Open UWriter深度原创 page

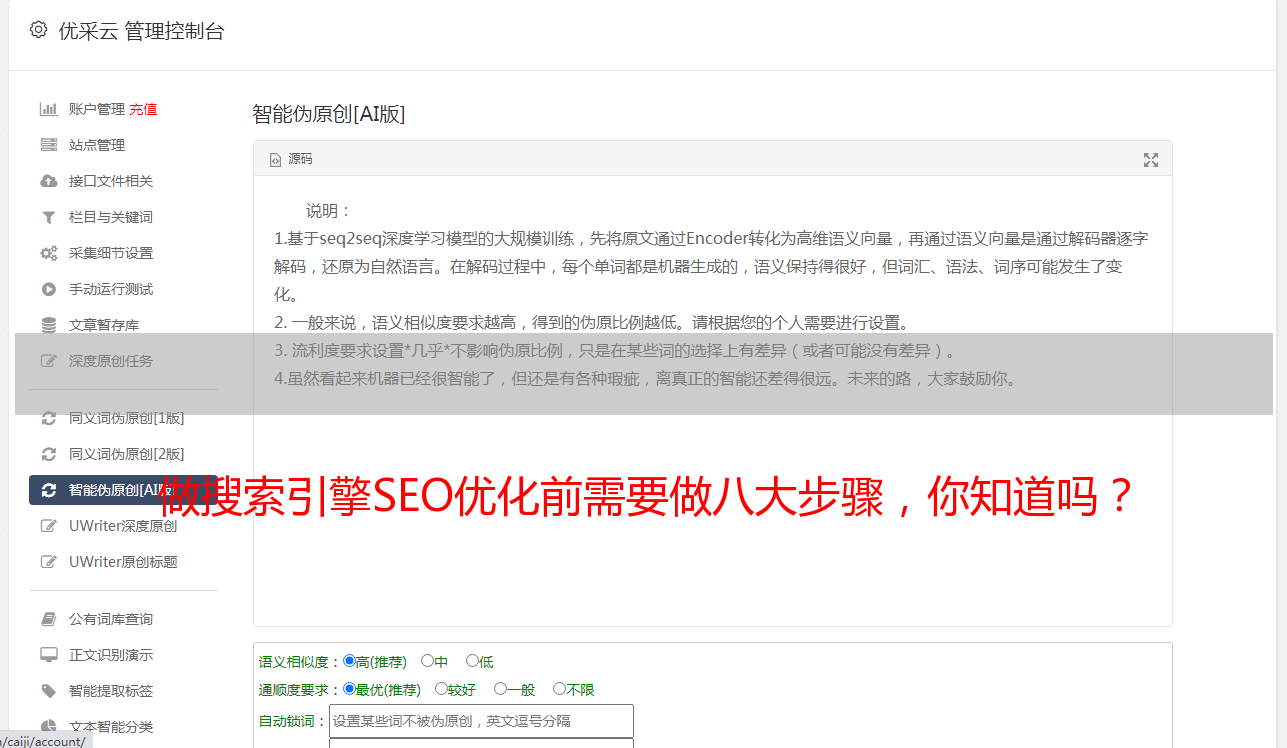pos(123,526)
